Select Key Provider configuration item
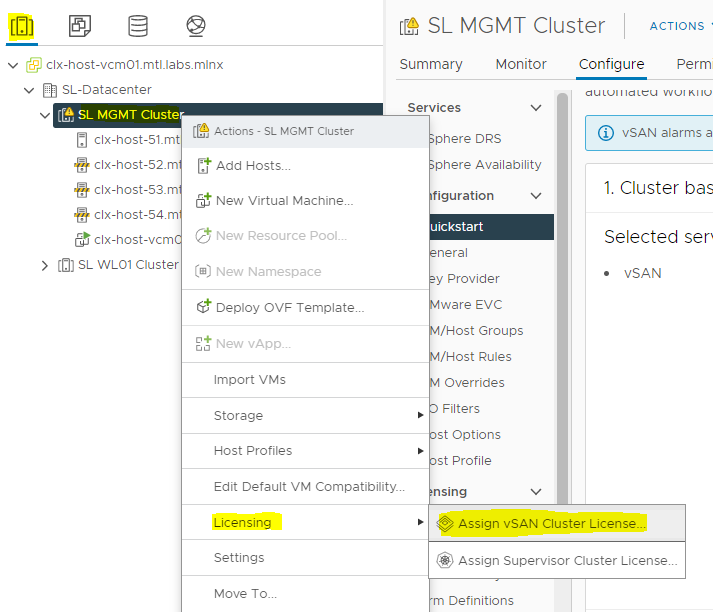The height and width of the screenshot is (612, 713). point(464,279)
